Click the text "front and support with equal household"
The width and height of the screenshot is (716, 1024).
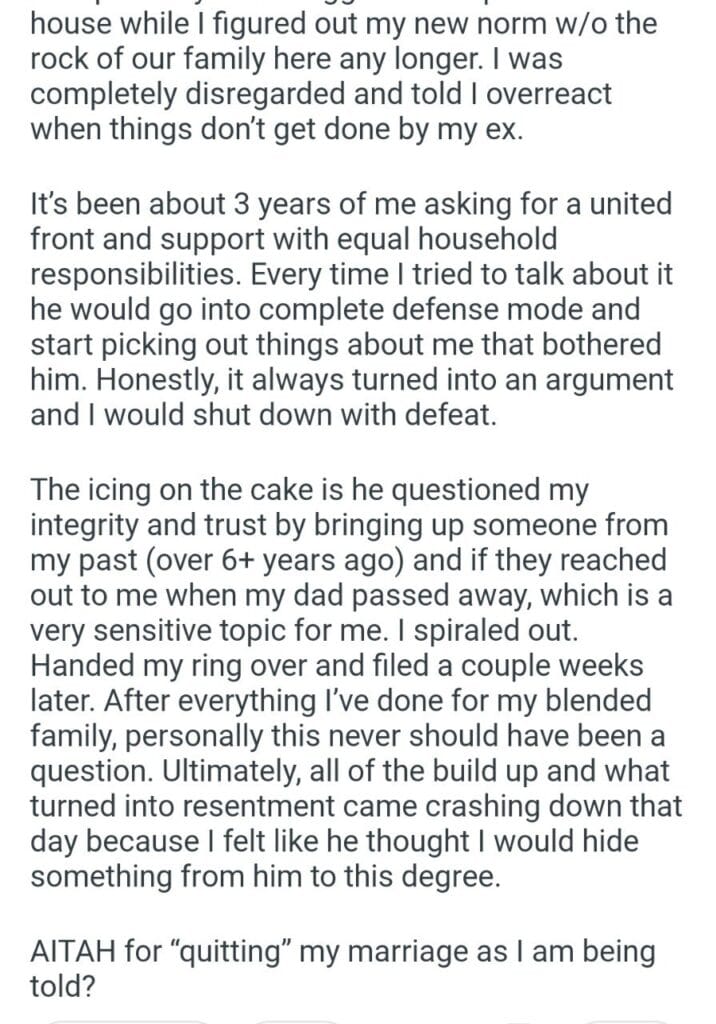click(294, 238)
